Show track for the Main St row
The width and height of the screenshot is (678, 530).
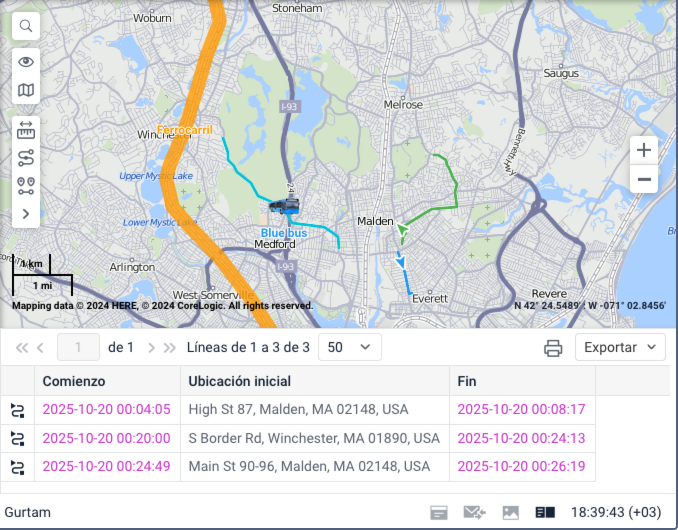[18, 467]
